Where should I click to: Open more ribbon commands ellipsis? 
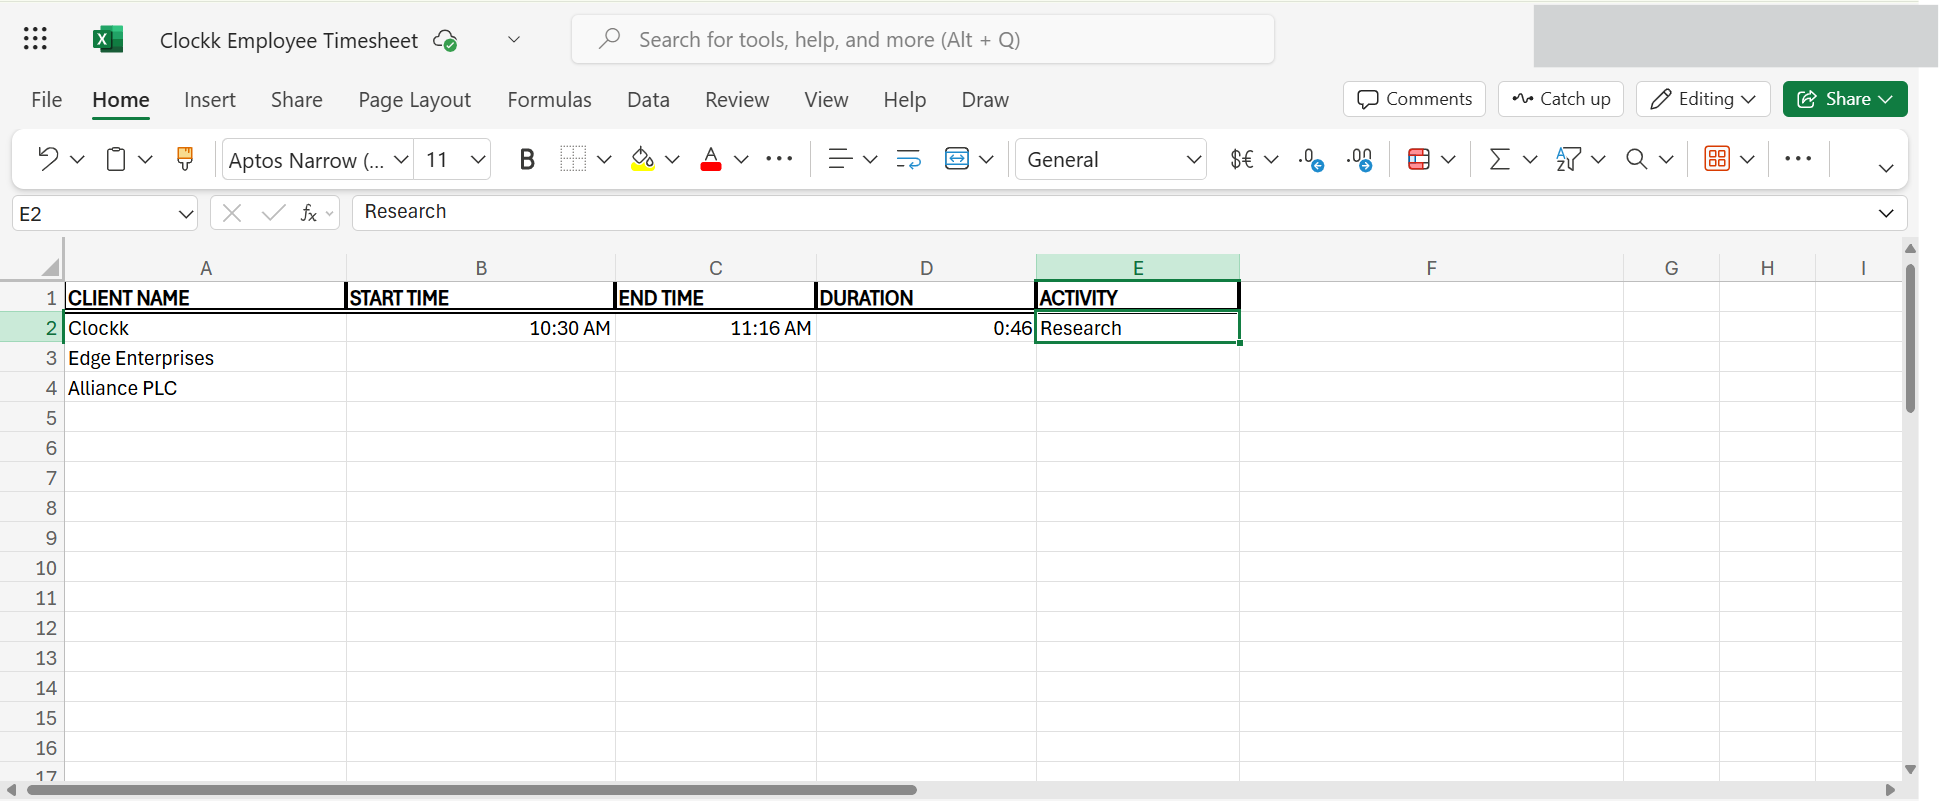point(1798,159)
